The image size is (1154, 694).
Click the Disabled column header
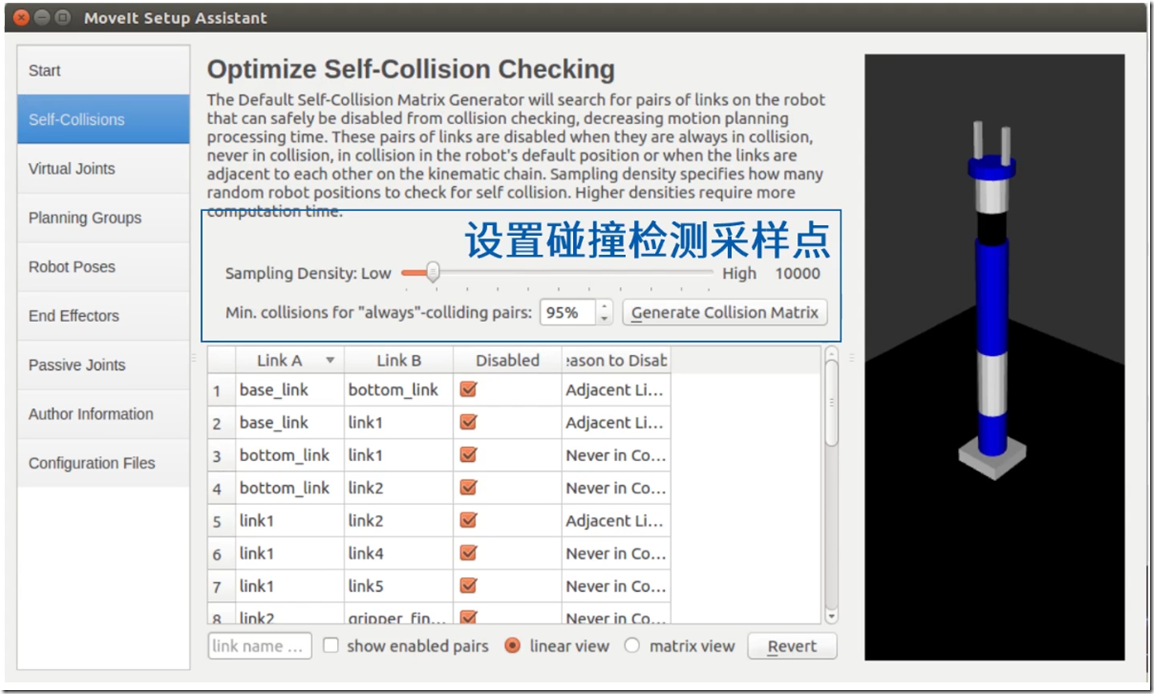pyautogui.click(x=507, y=360)
